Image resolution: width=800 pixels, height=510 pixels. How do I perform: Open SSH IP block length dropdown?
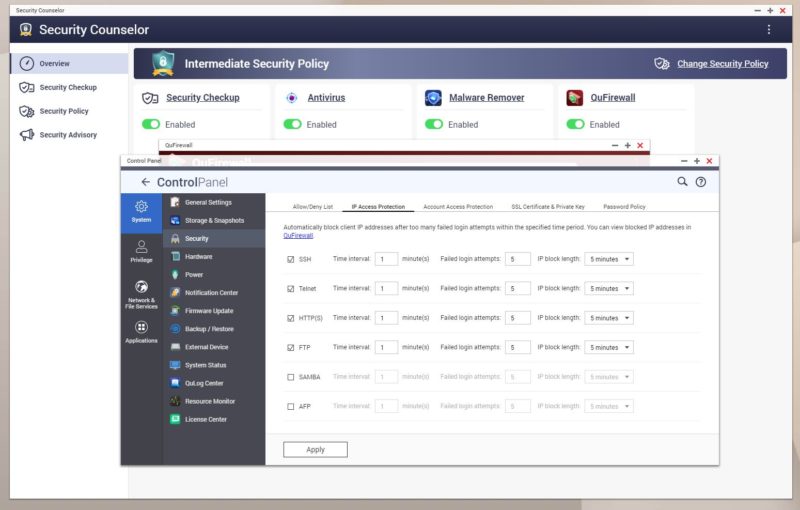tap(610, 259)
